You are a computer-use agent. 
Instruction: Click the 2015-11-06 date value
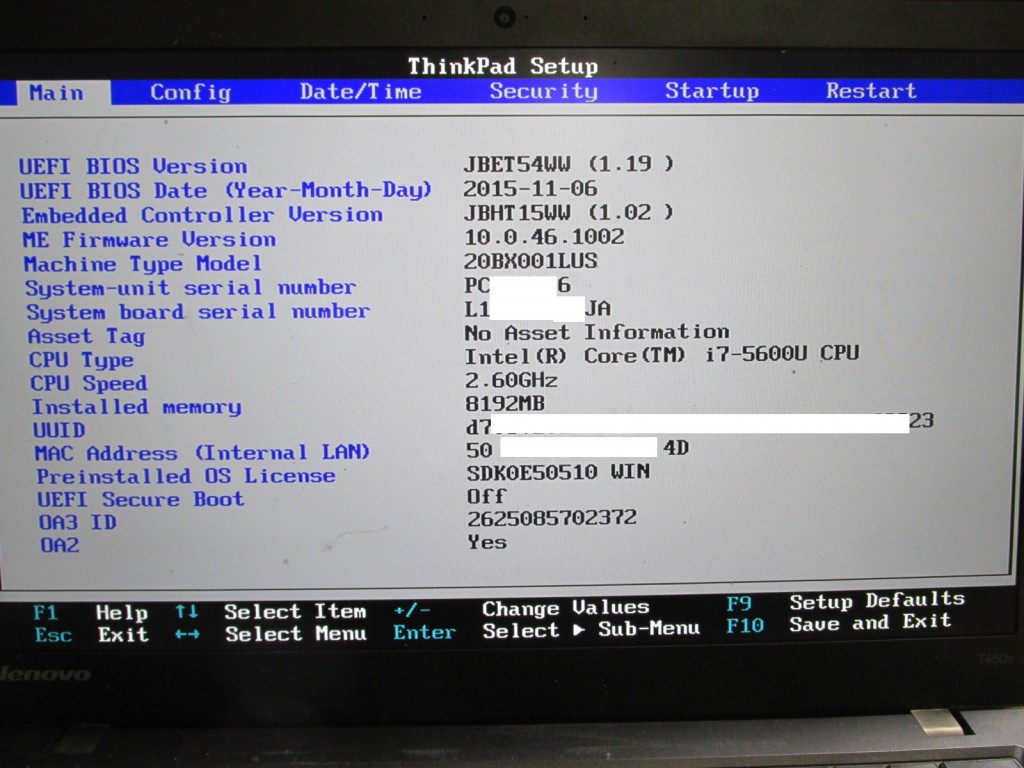pos(530,188)
